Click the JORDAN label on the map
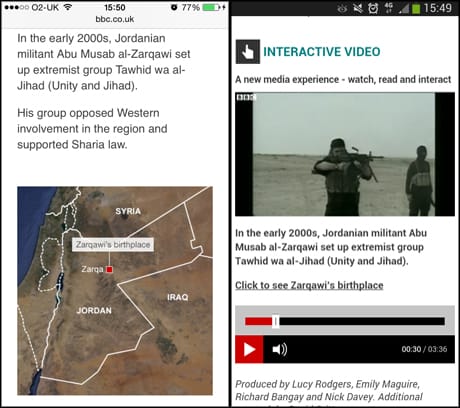The width and height of the screenshot is (460, 408). [94, 310]
